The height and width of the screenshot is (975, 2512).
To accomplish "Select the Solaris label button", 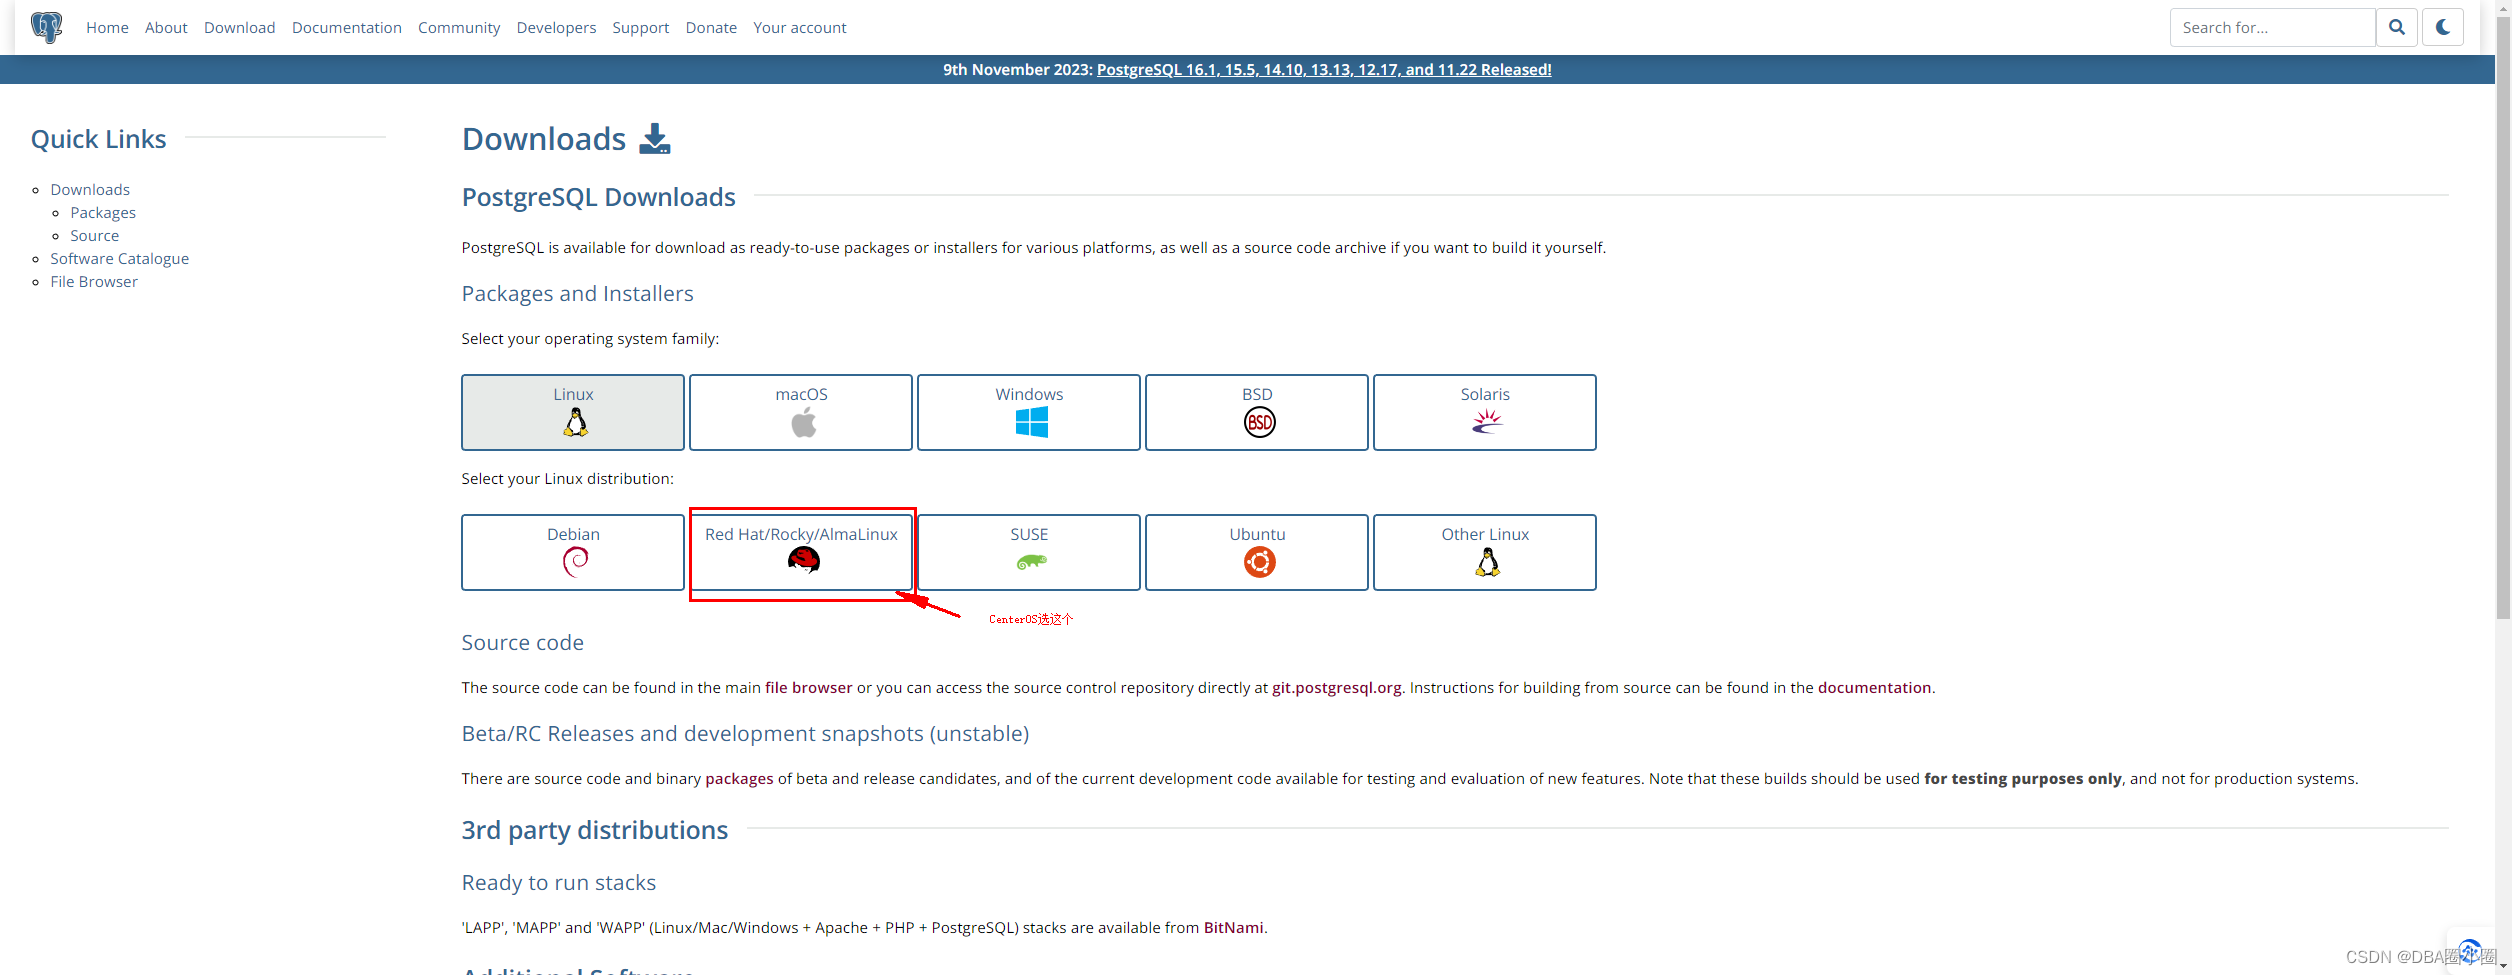I will point(1485,394).
